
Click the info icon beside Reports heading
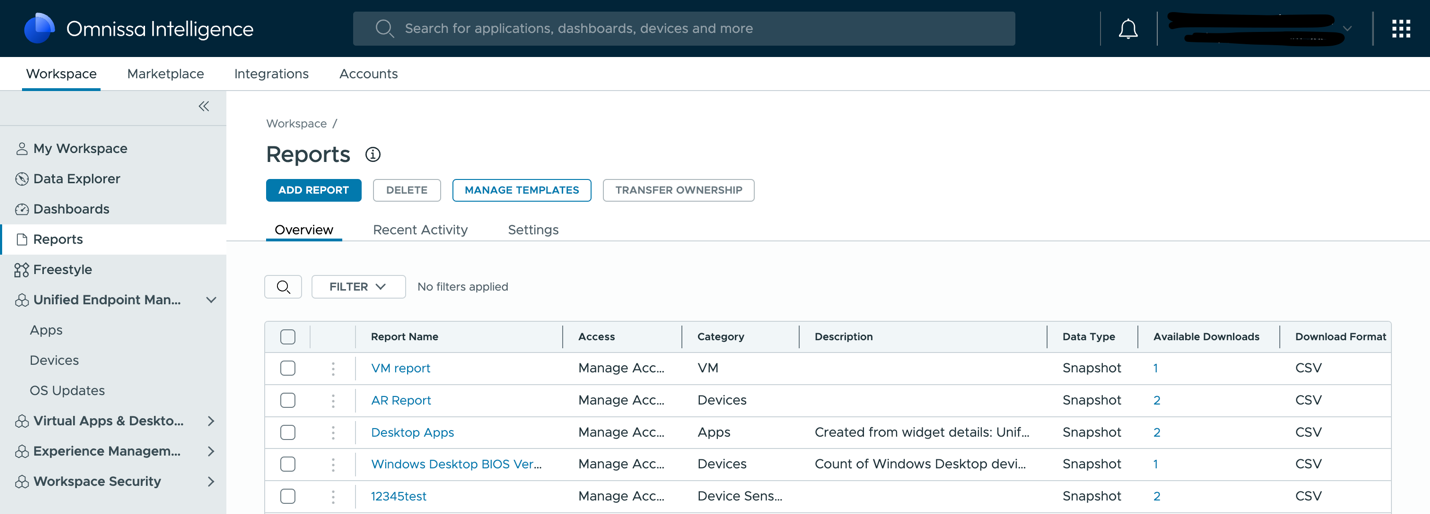pyautogui.click(x=373, y=155)
